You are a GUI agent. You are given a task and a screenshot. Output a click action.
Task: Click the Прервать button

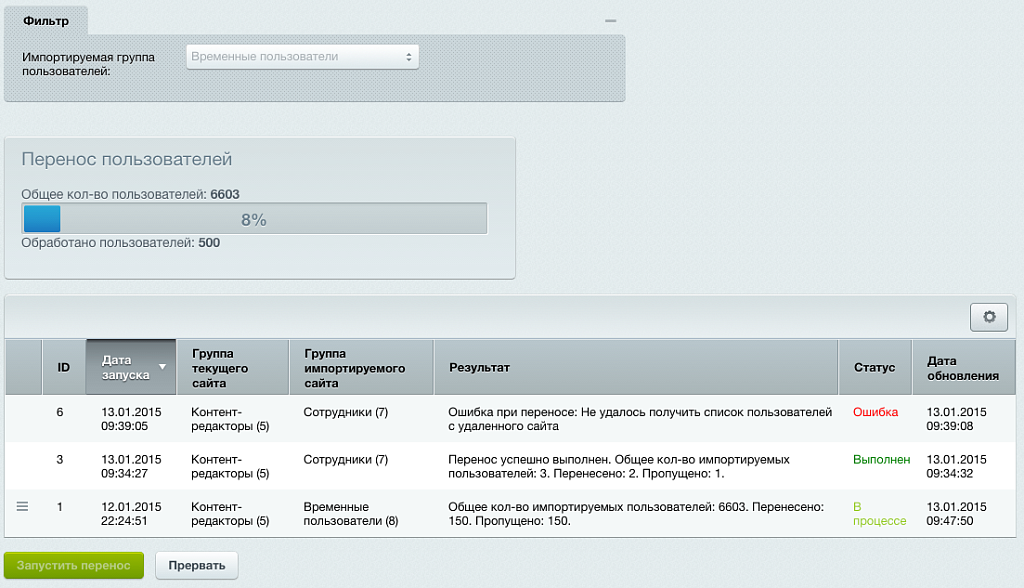pyautogui.click(x=196, y=566)
